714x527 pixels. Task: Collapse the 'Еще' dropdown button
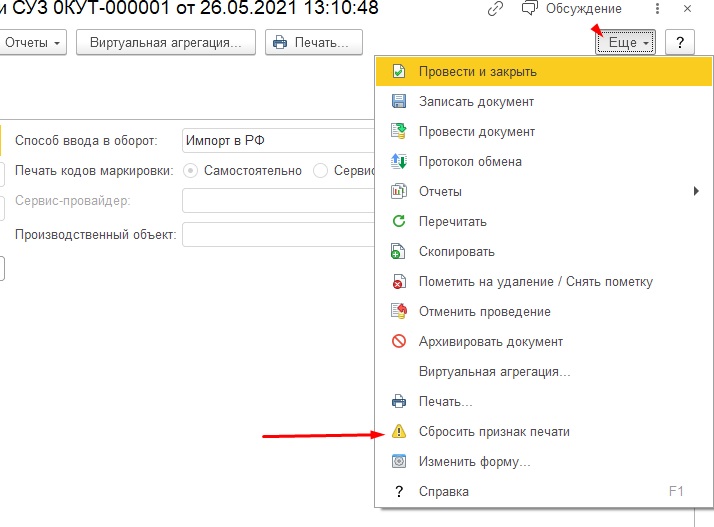click(626, 43)
